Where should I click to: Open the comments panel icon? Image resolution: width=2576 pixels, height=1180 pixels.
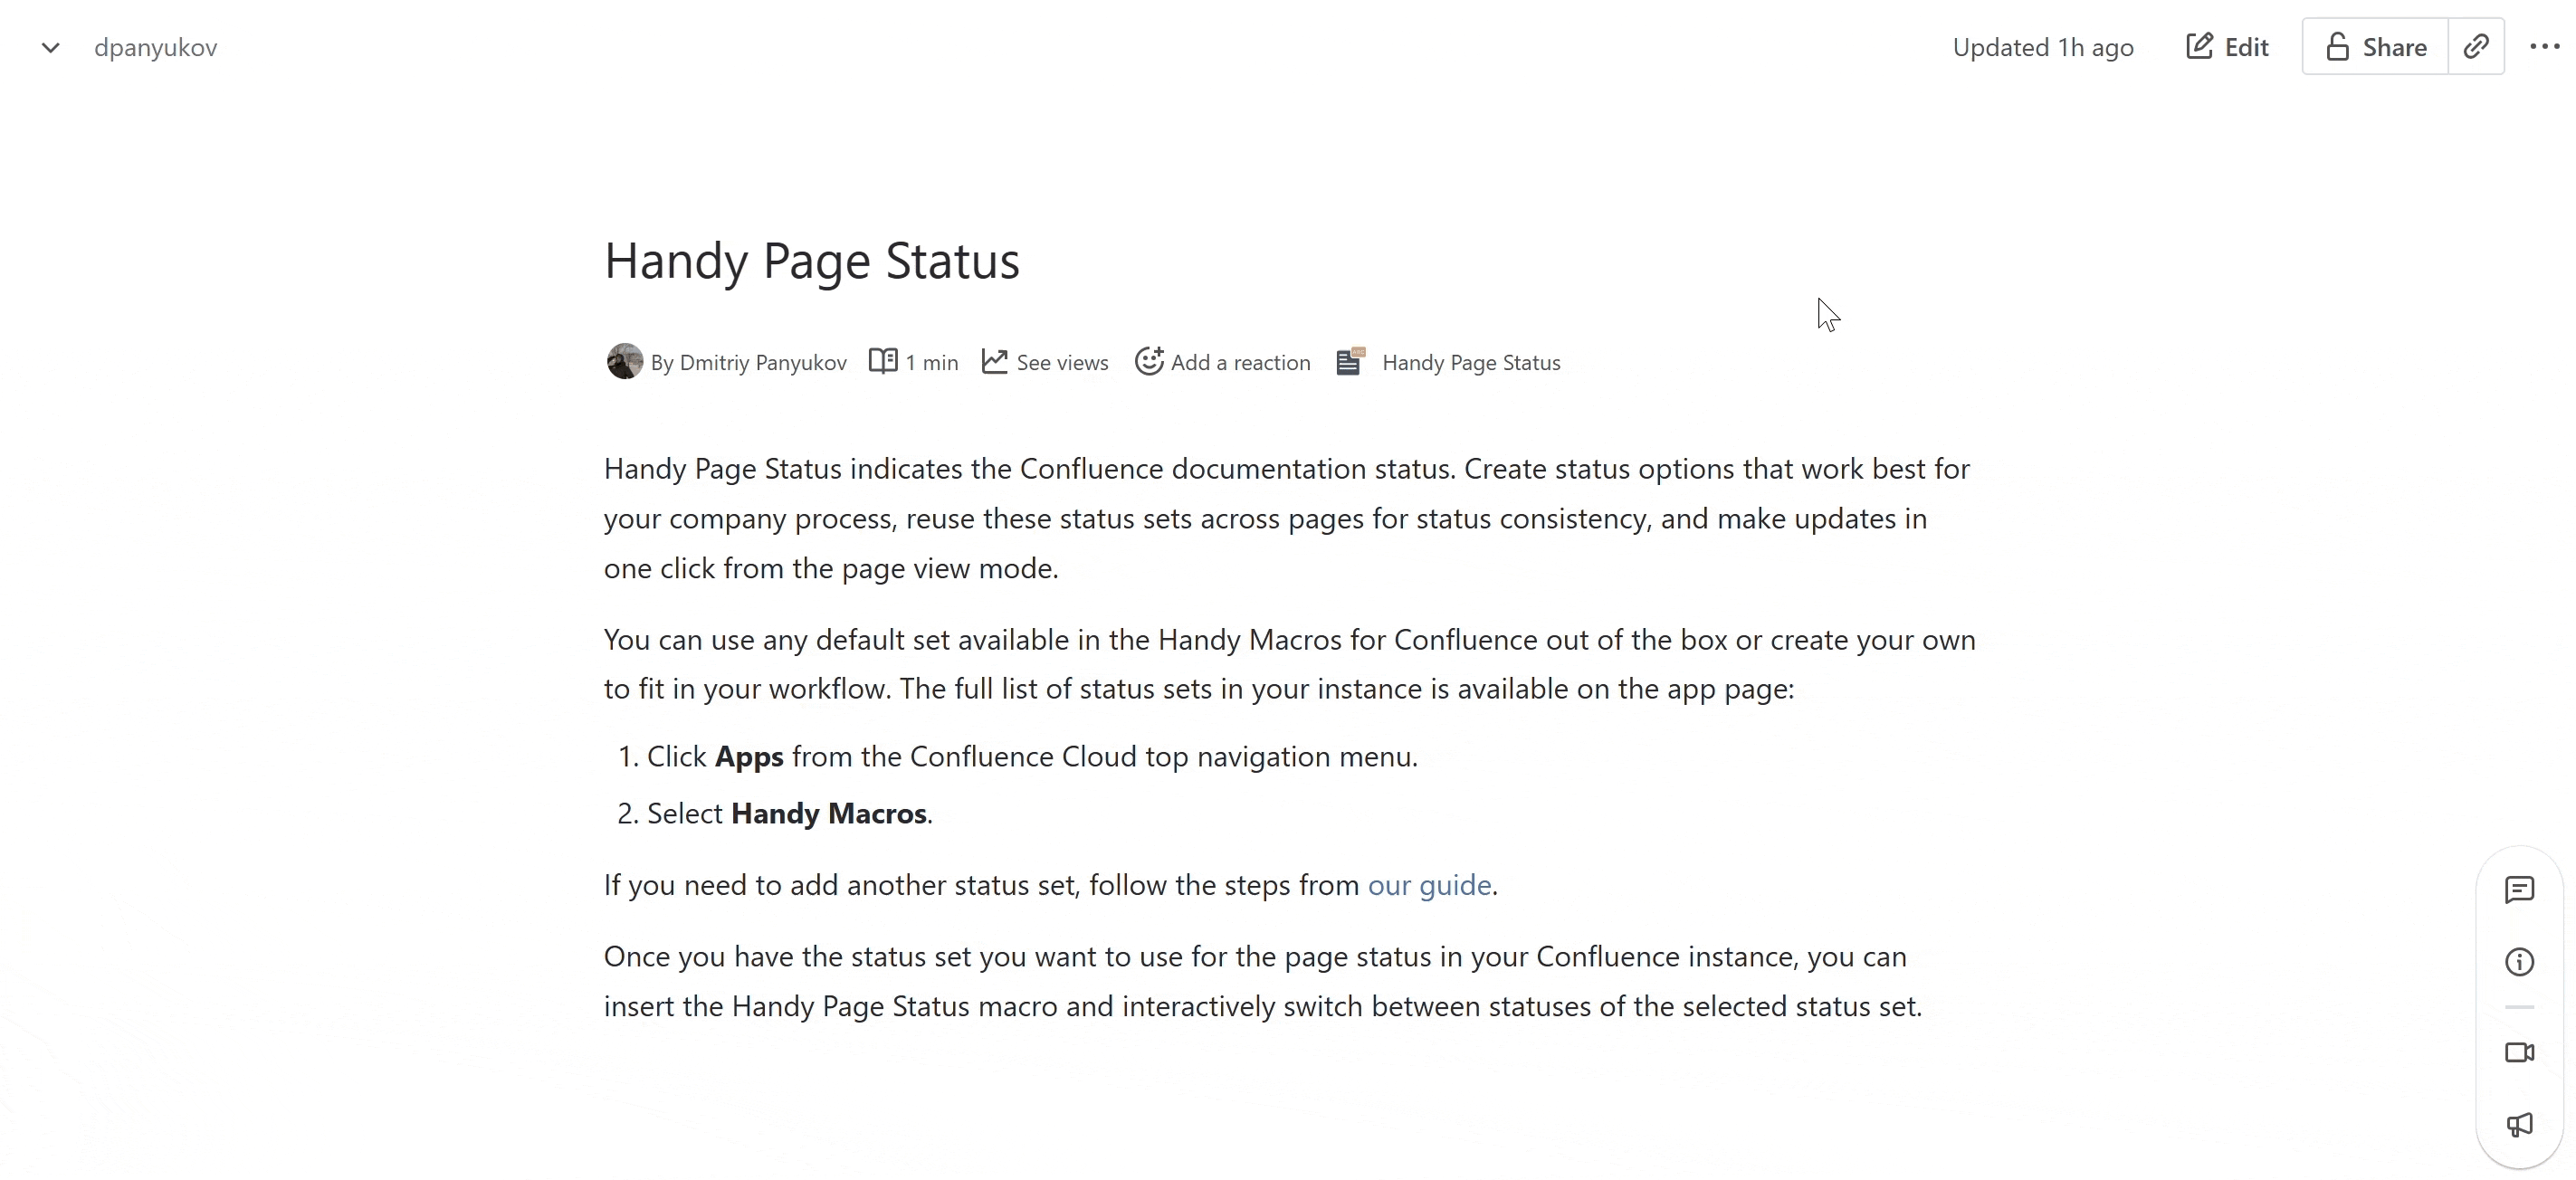(x=2519, y=889)
